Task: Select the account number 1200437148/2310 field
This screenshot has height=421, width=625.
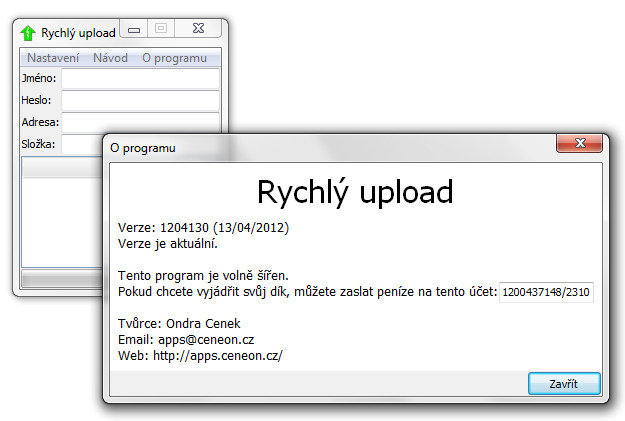Action: pos(546,292)
